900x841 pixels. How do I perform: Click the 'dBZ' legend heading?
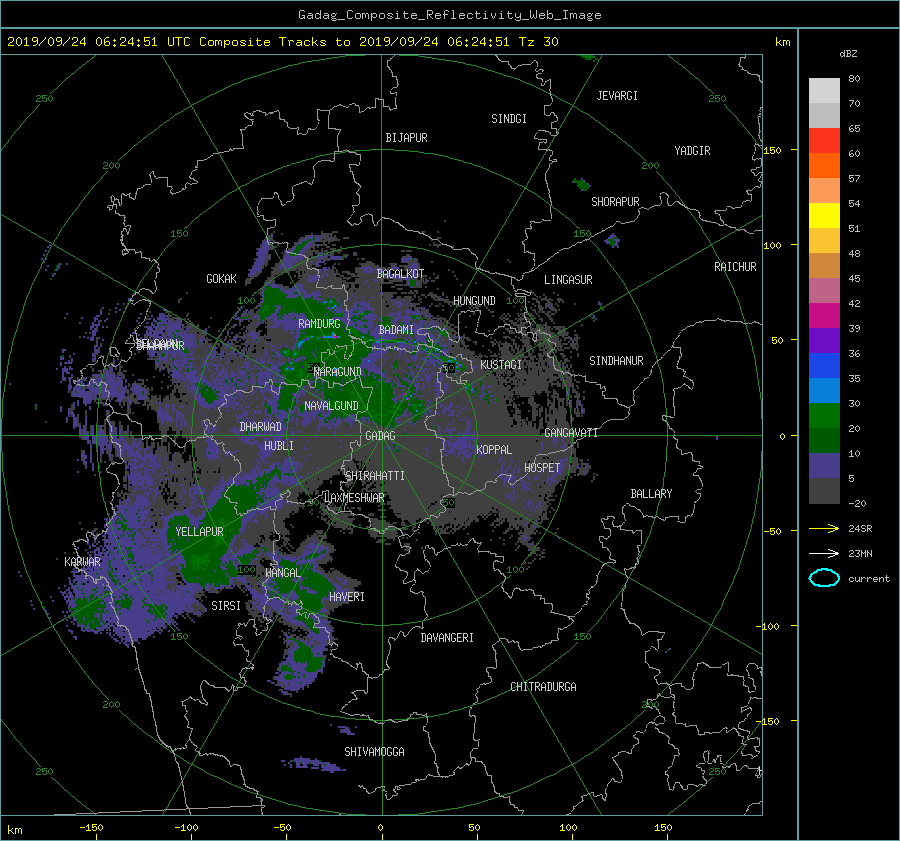848,53
